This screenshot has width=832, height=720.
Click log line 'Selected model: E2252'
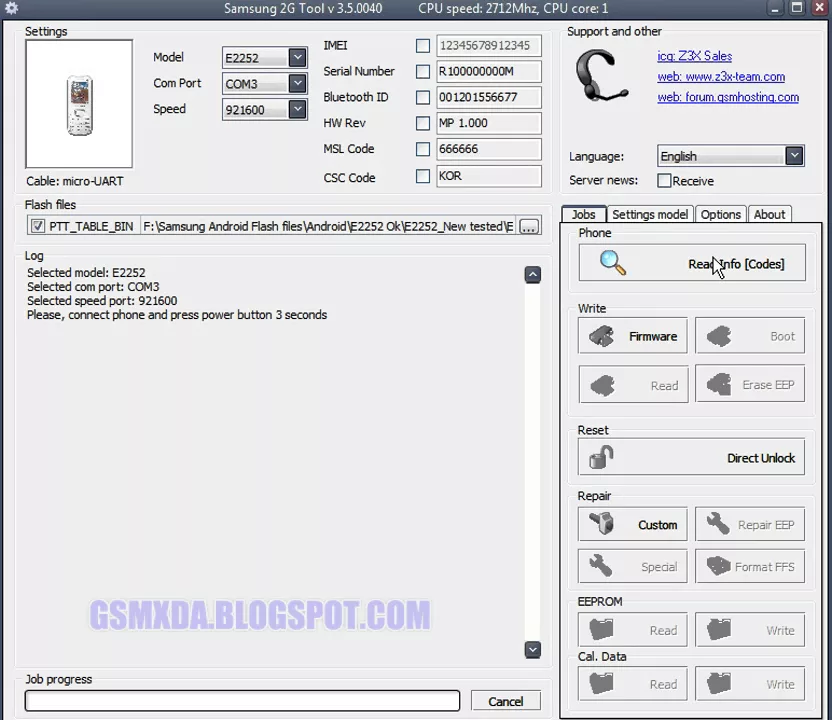[86, 273]
